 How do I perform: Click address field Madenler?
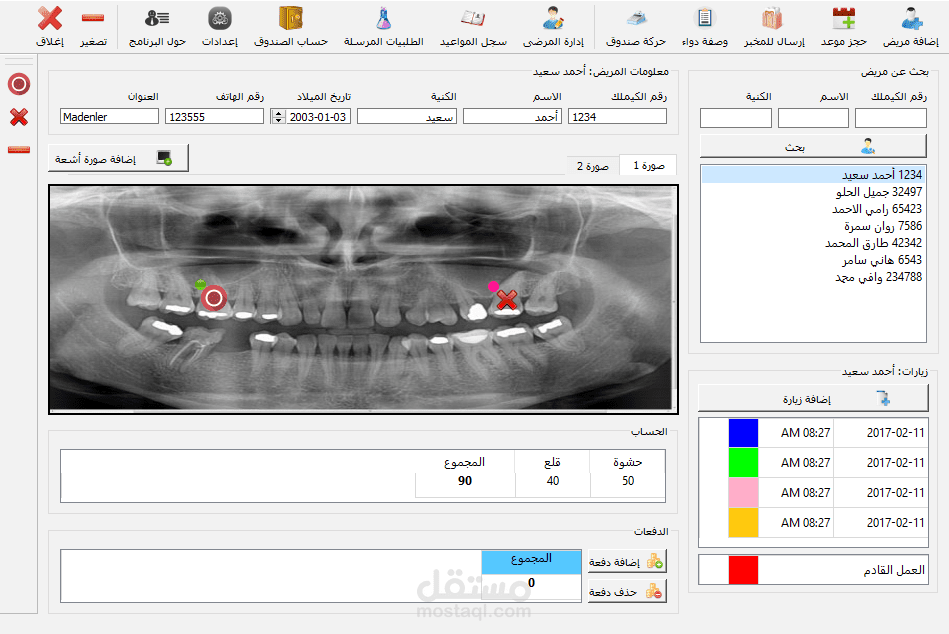110,116
